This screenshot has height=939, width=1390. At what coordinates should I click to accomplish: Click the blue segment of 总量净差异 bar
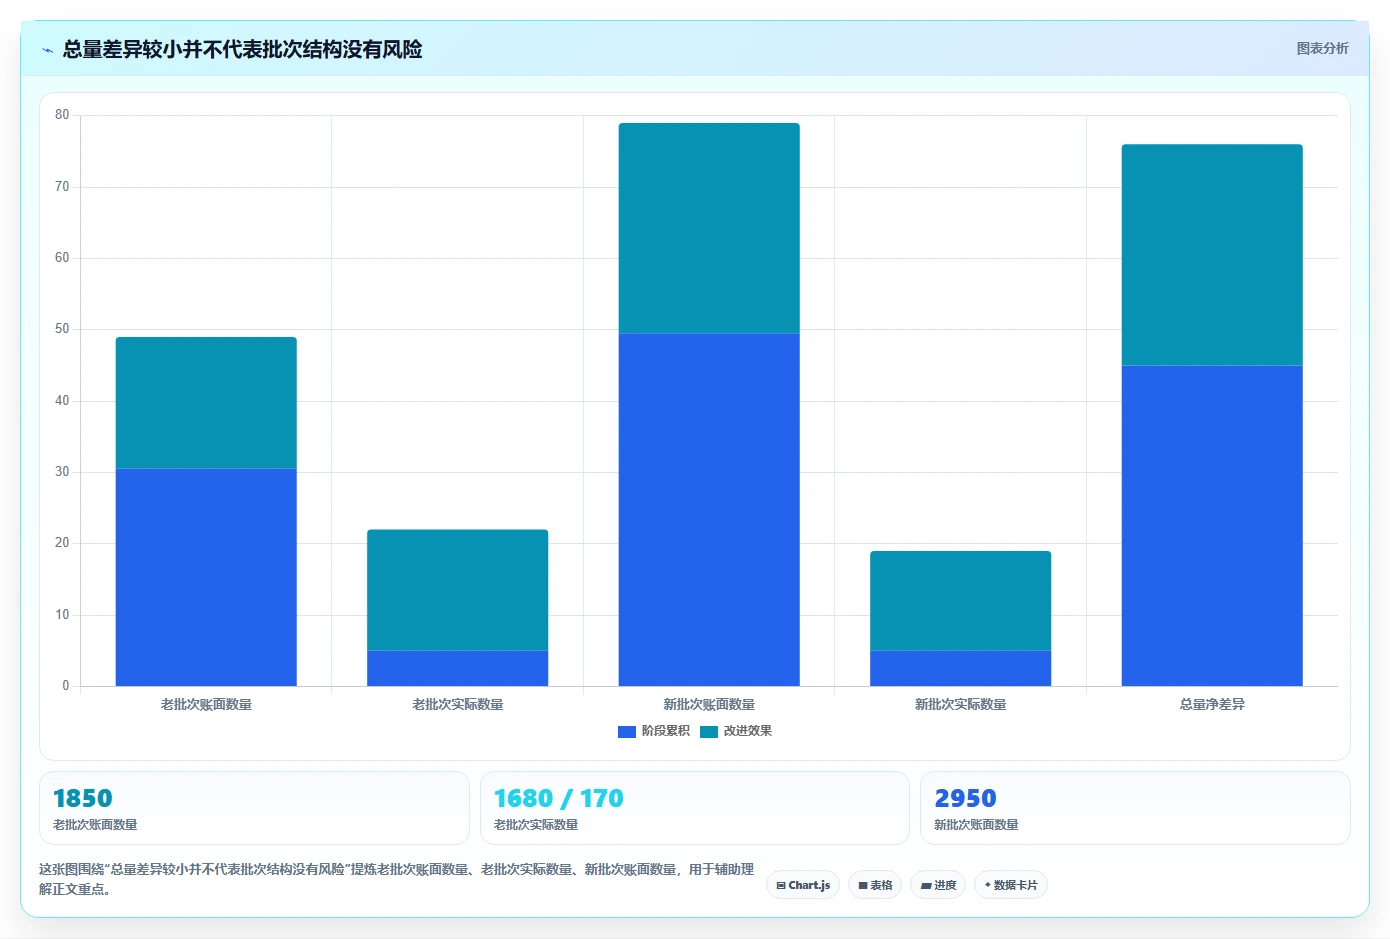tap(1212, 526)
